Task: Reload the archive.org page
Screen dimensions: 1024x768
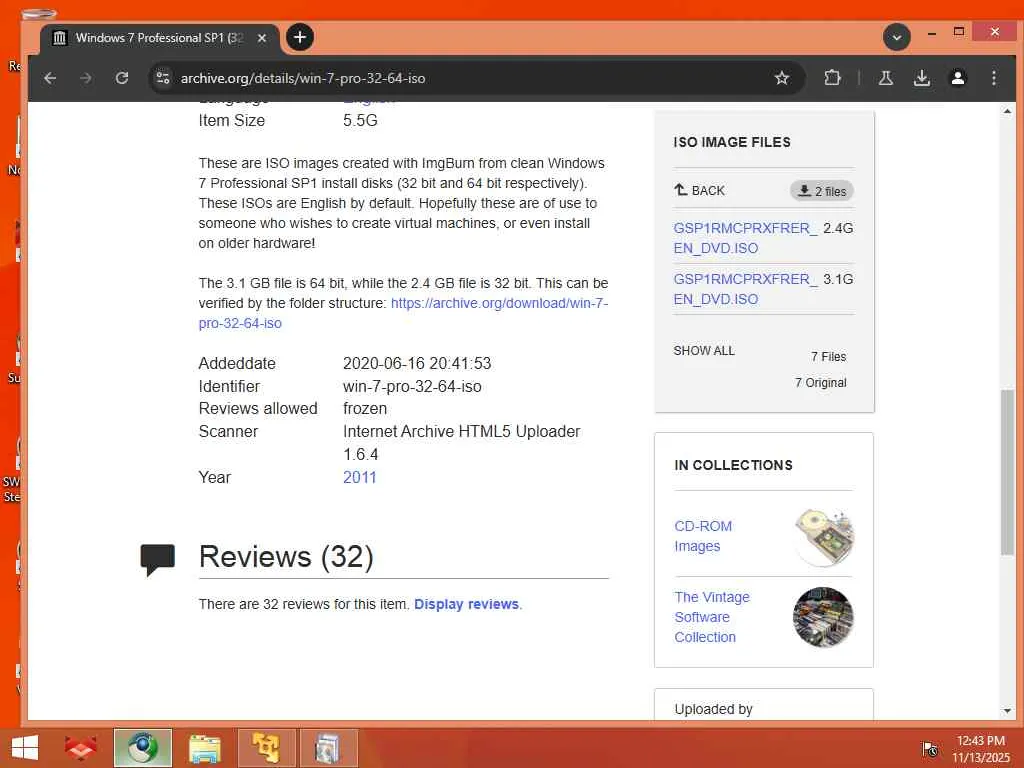Action: click(121, 78)
